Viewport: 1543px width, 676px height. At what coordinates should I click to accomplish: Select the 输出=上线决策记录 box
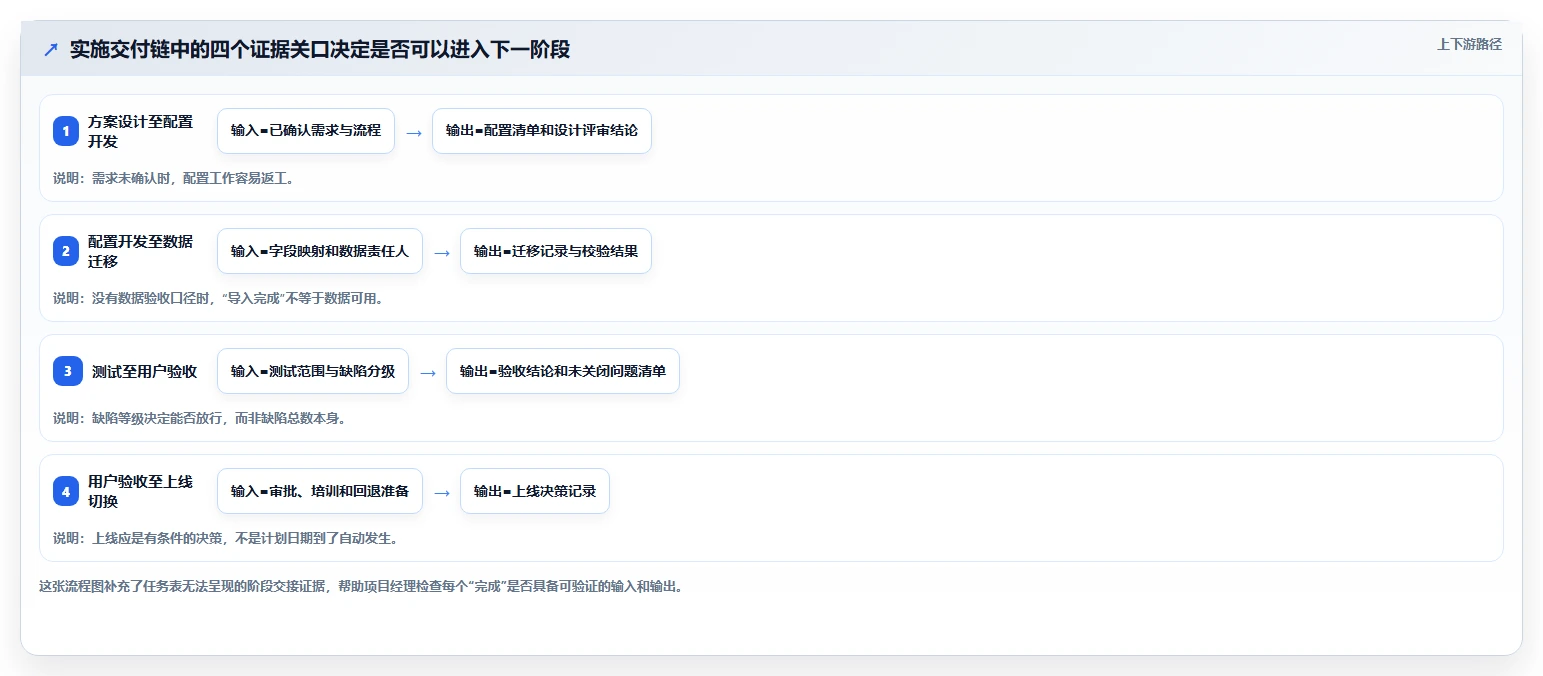pyautogui.click(x=535, y=491)
